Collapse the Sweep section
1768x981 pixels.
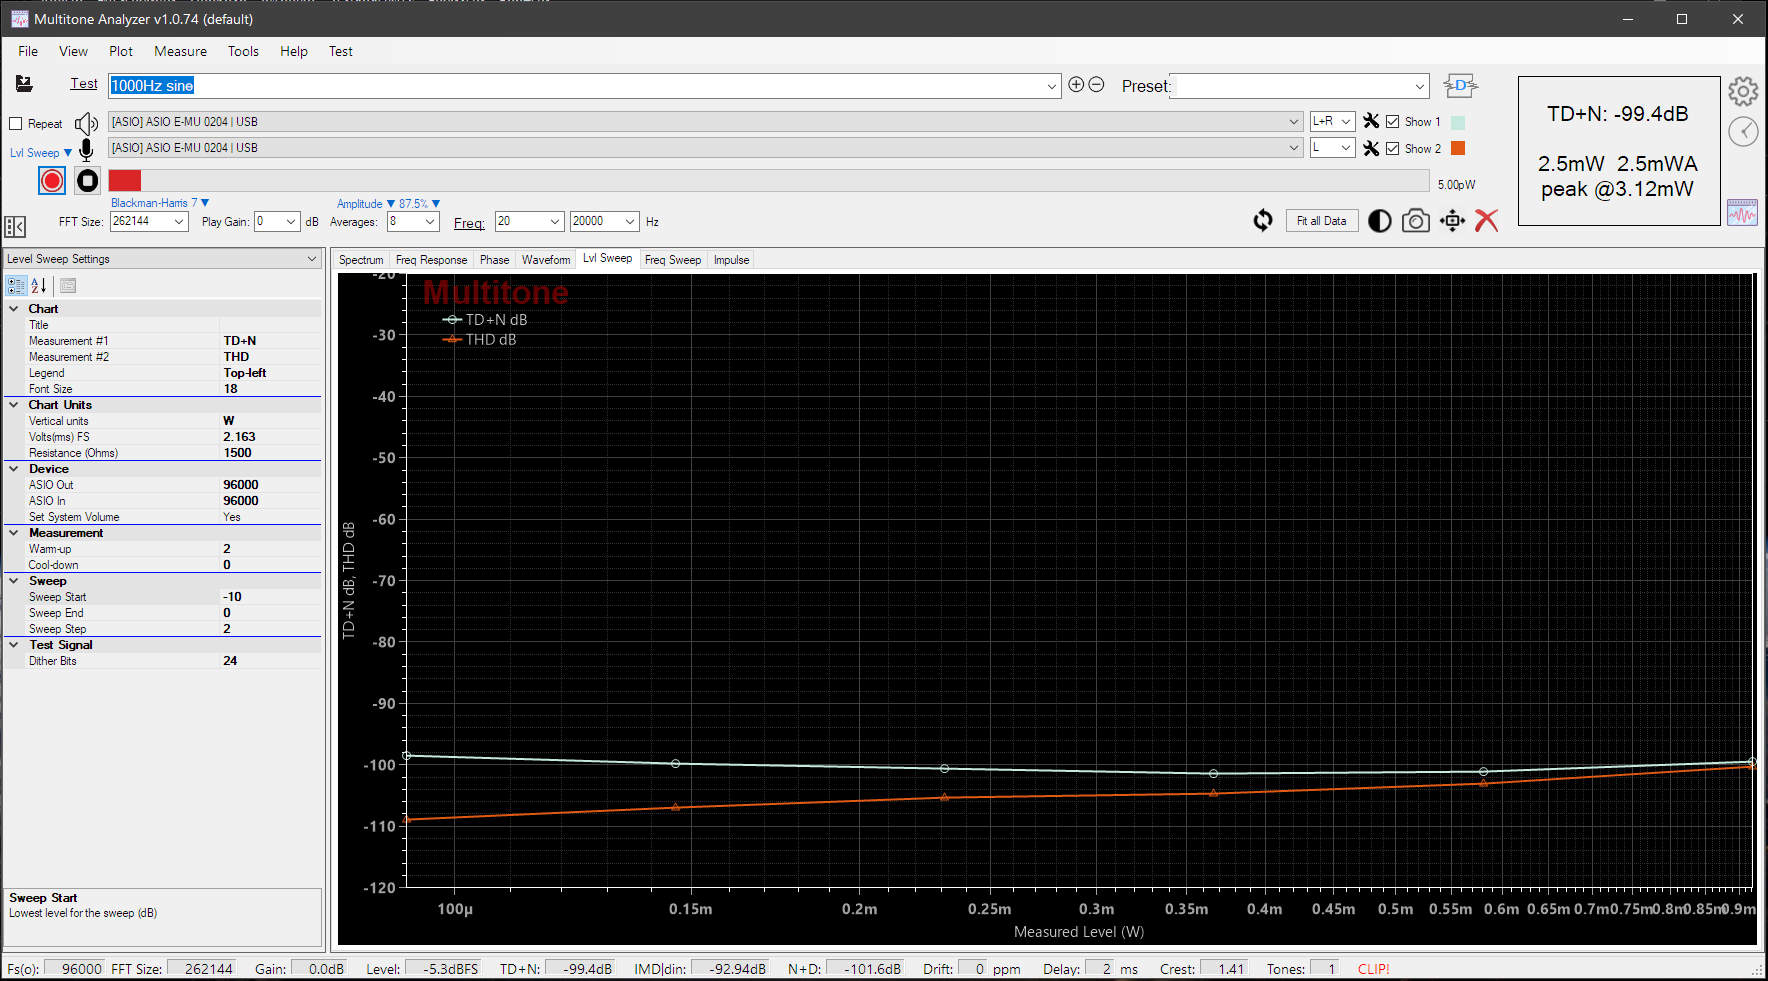pos(14,581)
